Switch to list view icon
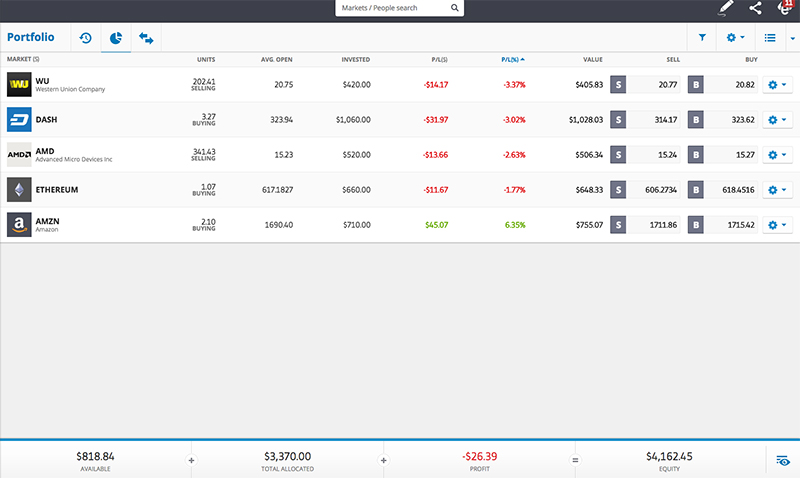This screenshot has width=800, height=478. 770,38
